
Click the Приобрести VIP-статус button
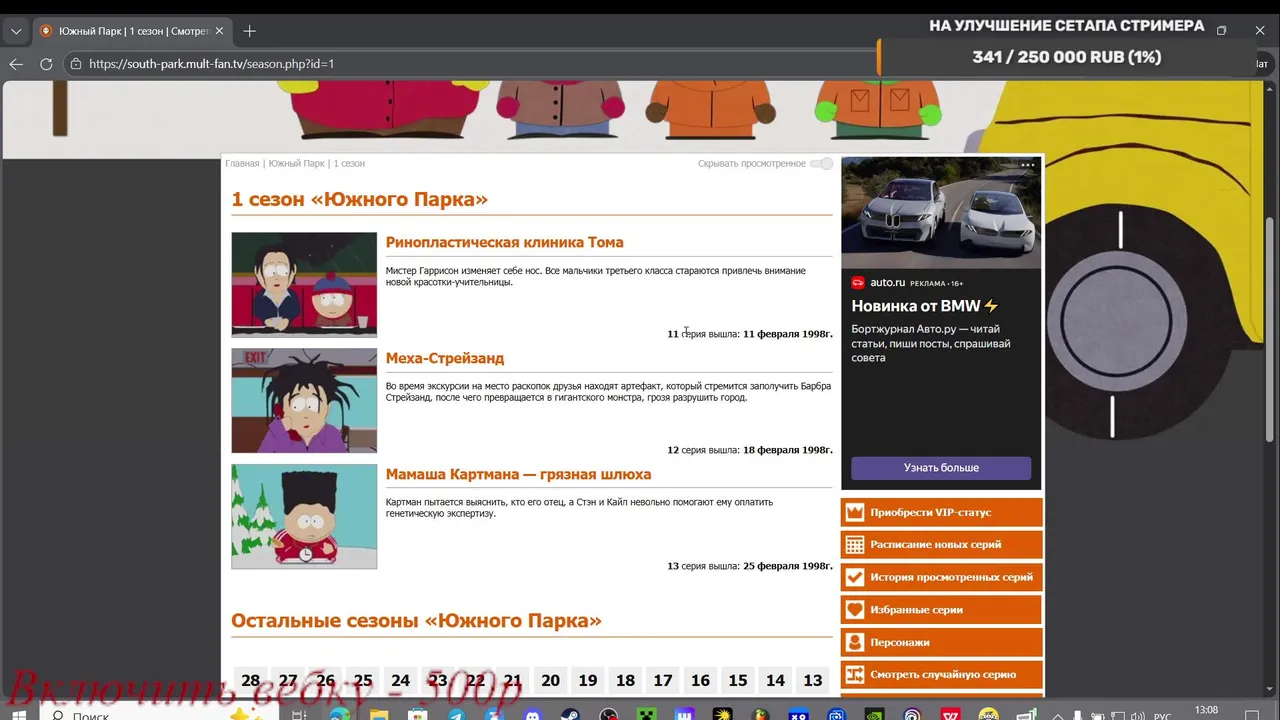(x=942, y=512)
